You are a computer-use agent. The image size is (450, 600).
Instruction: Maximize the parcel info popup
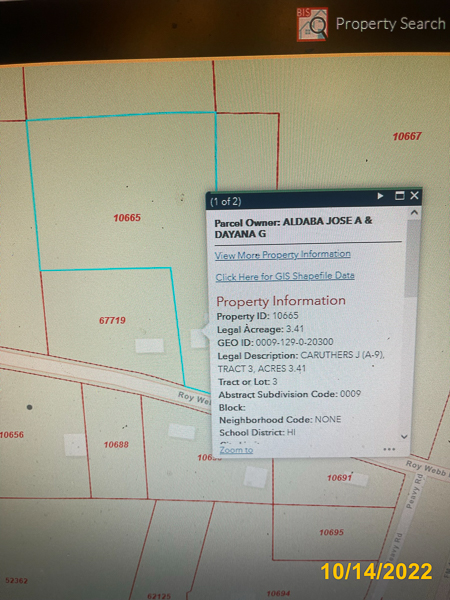tap(399, 196)
